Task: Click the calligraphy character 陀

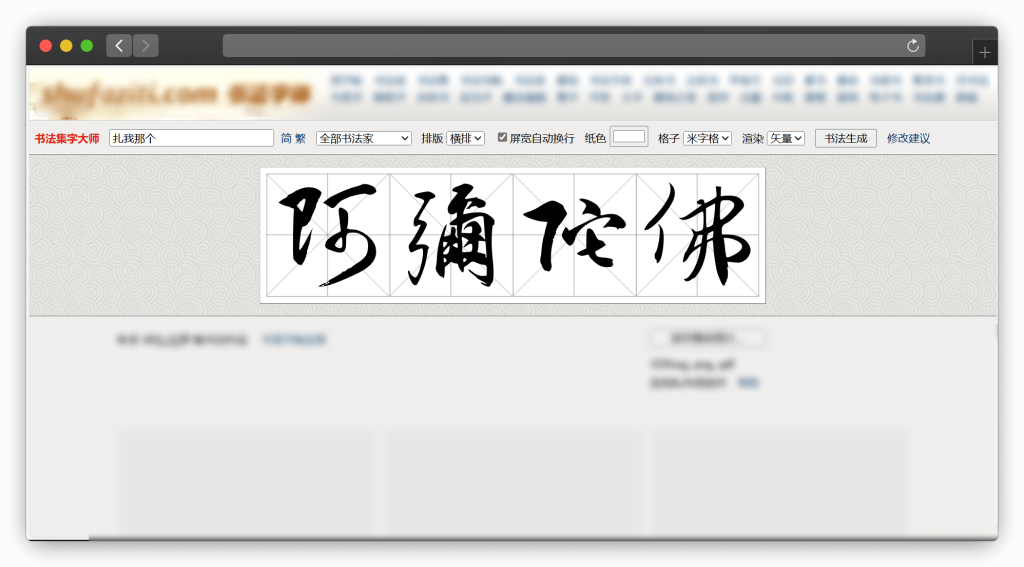Action: click(575, 235)
